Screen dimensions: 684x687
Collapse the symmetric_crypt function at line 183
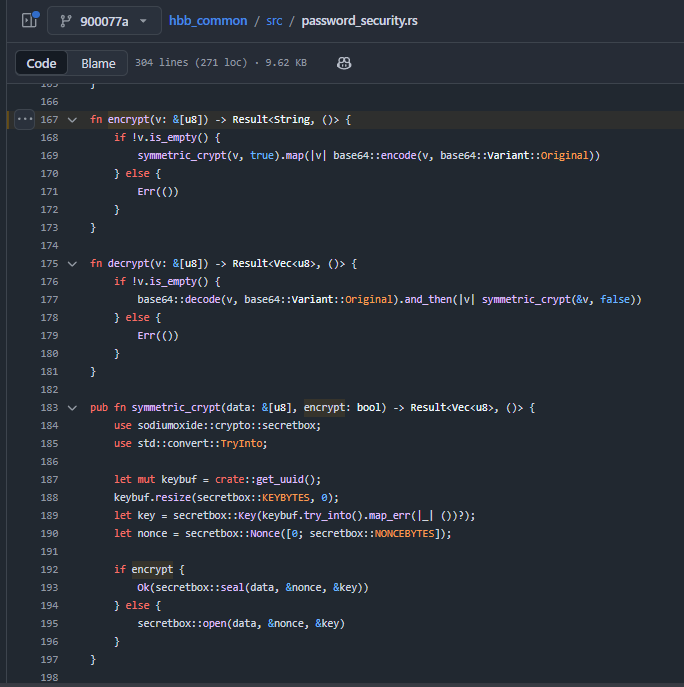(72, 408)
